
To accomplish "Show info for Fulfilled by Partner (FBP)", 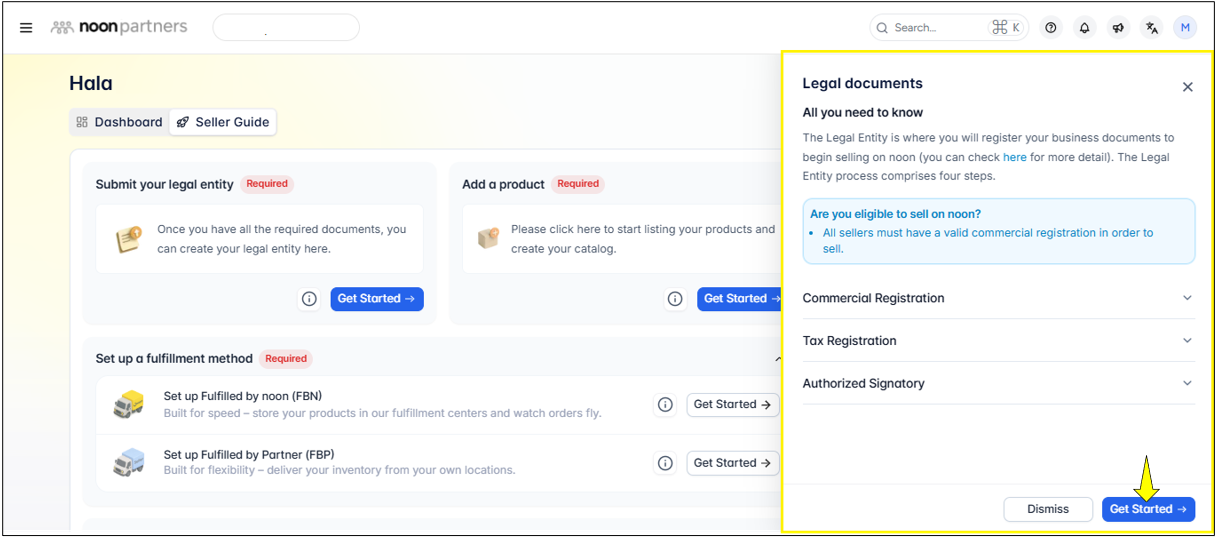I will click(x=665, y=463).
